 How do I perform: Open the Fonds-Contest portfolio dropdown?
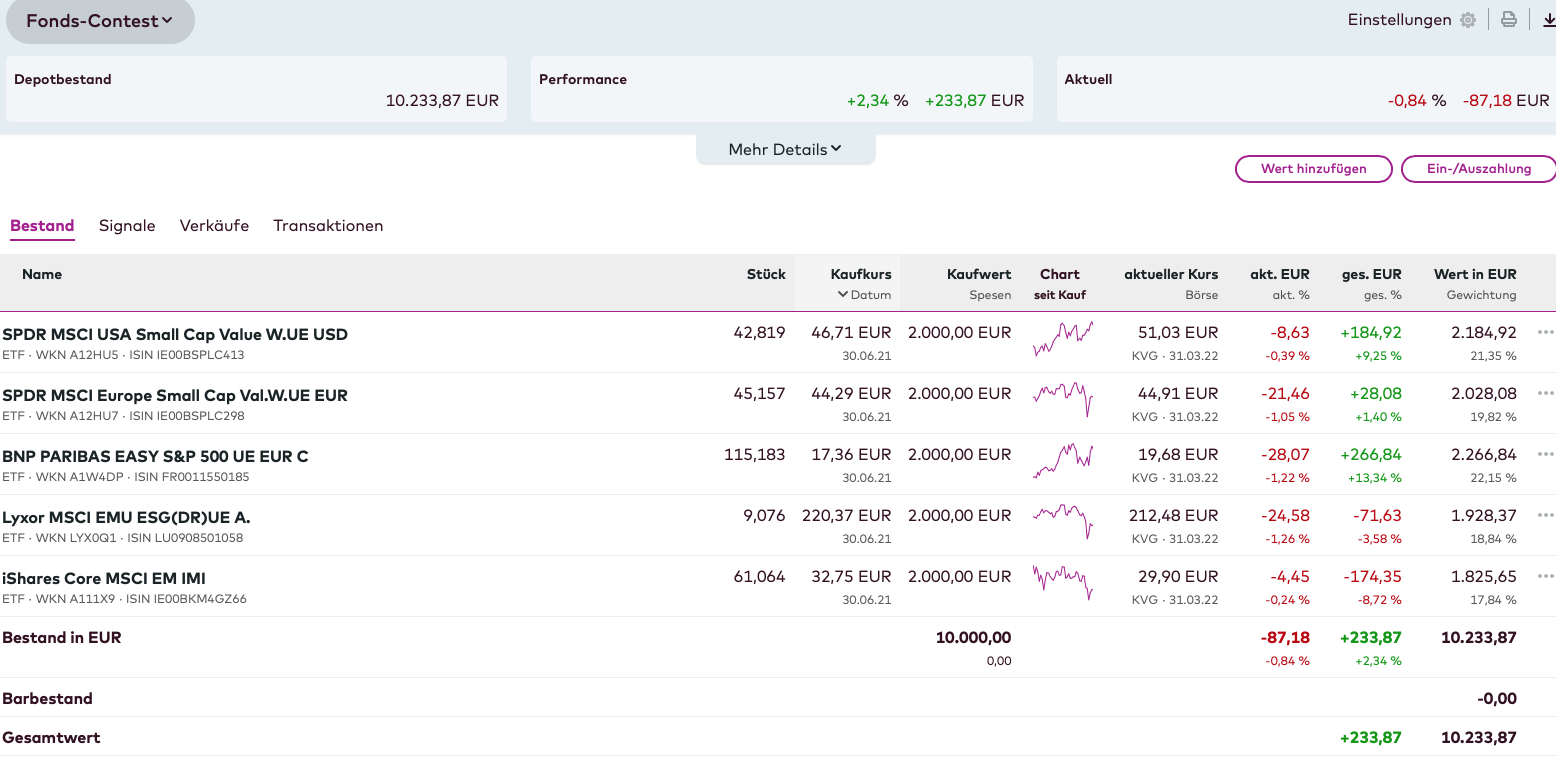point(99,21)
